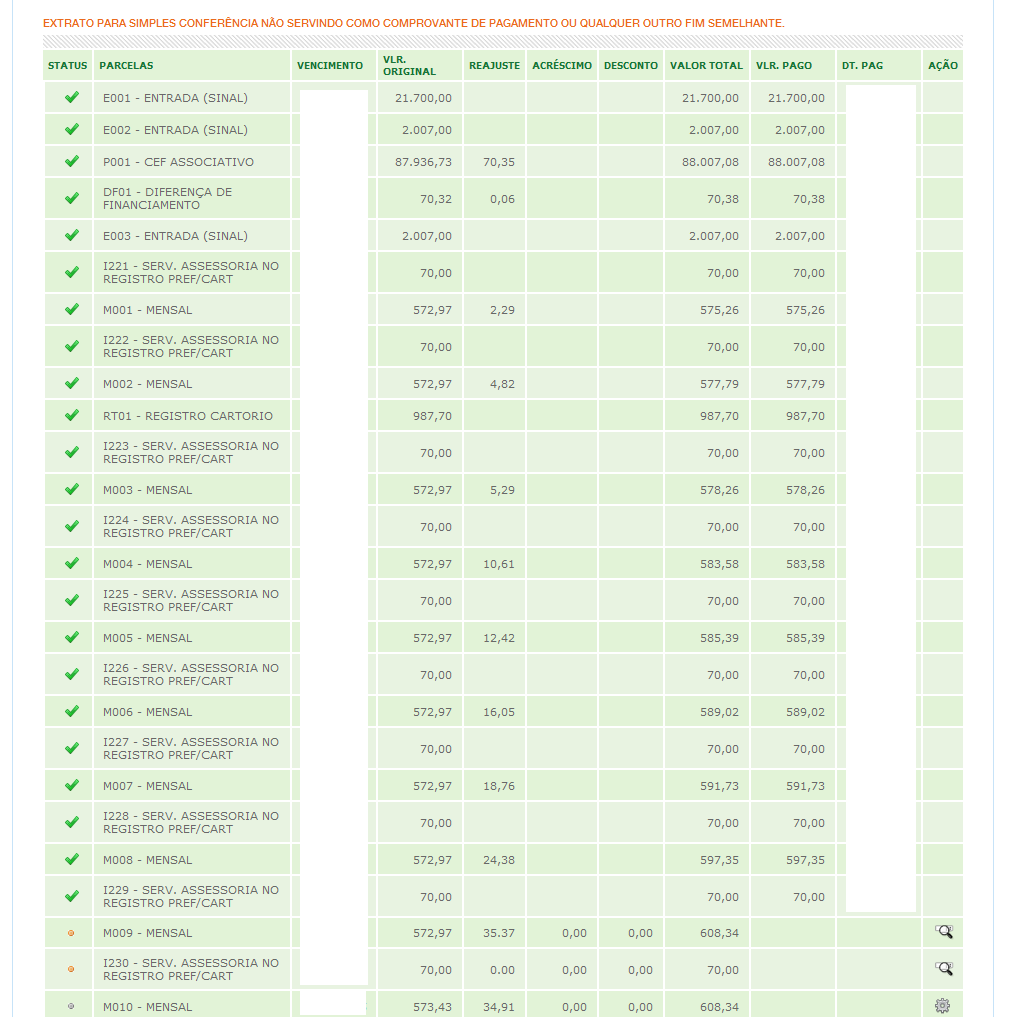Click reajuste value 34,91 for M010

tap(499, 1007)
